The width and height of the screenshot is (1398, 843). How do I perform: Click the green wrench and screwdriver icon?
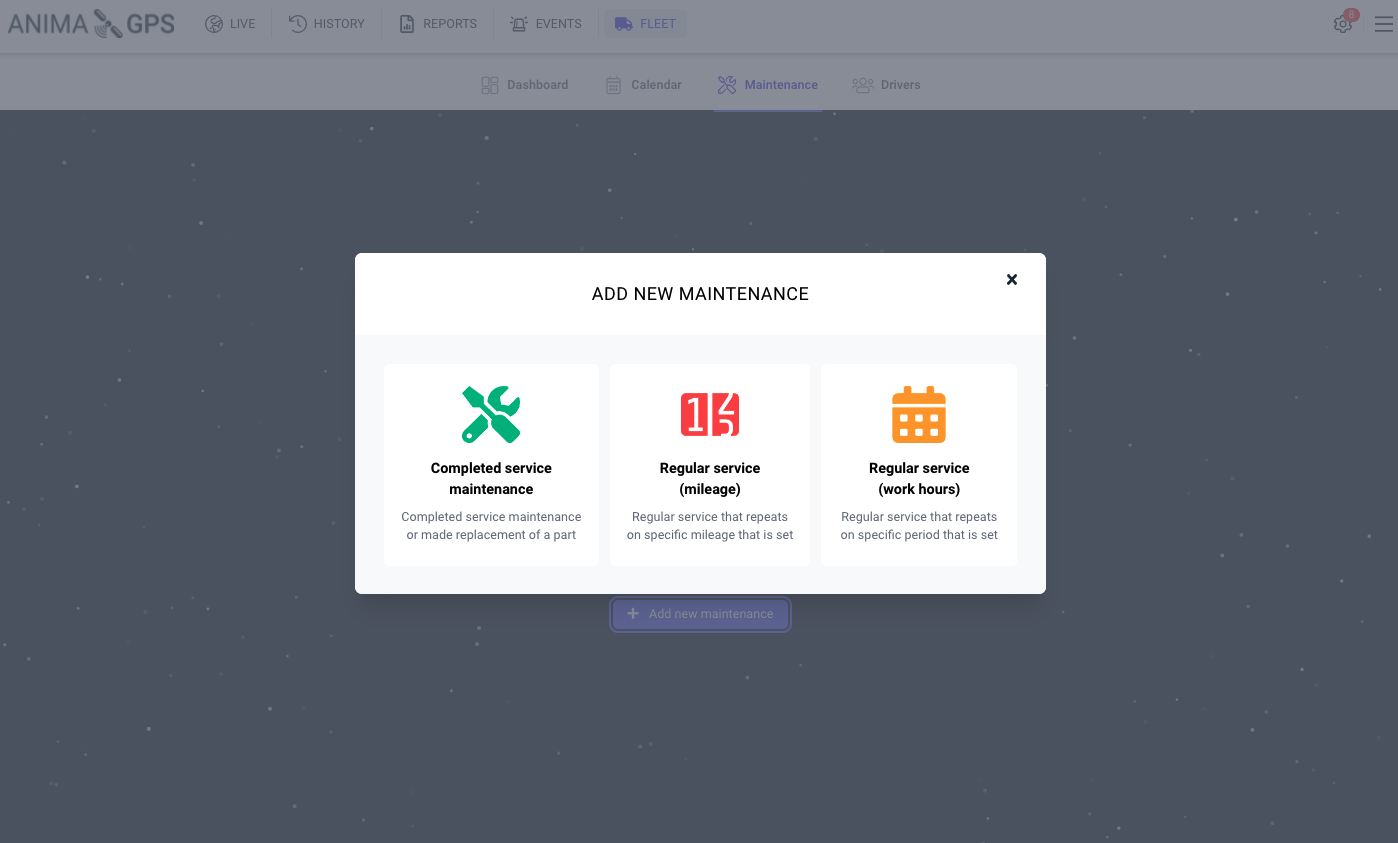(490, 414)
